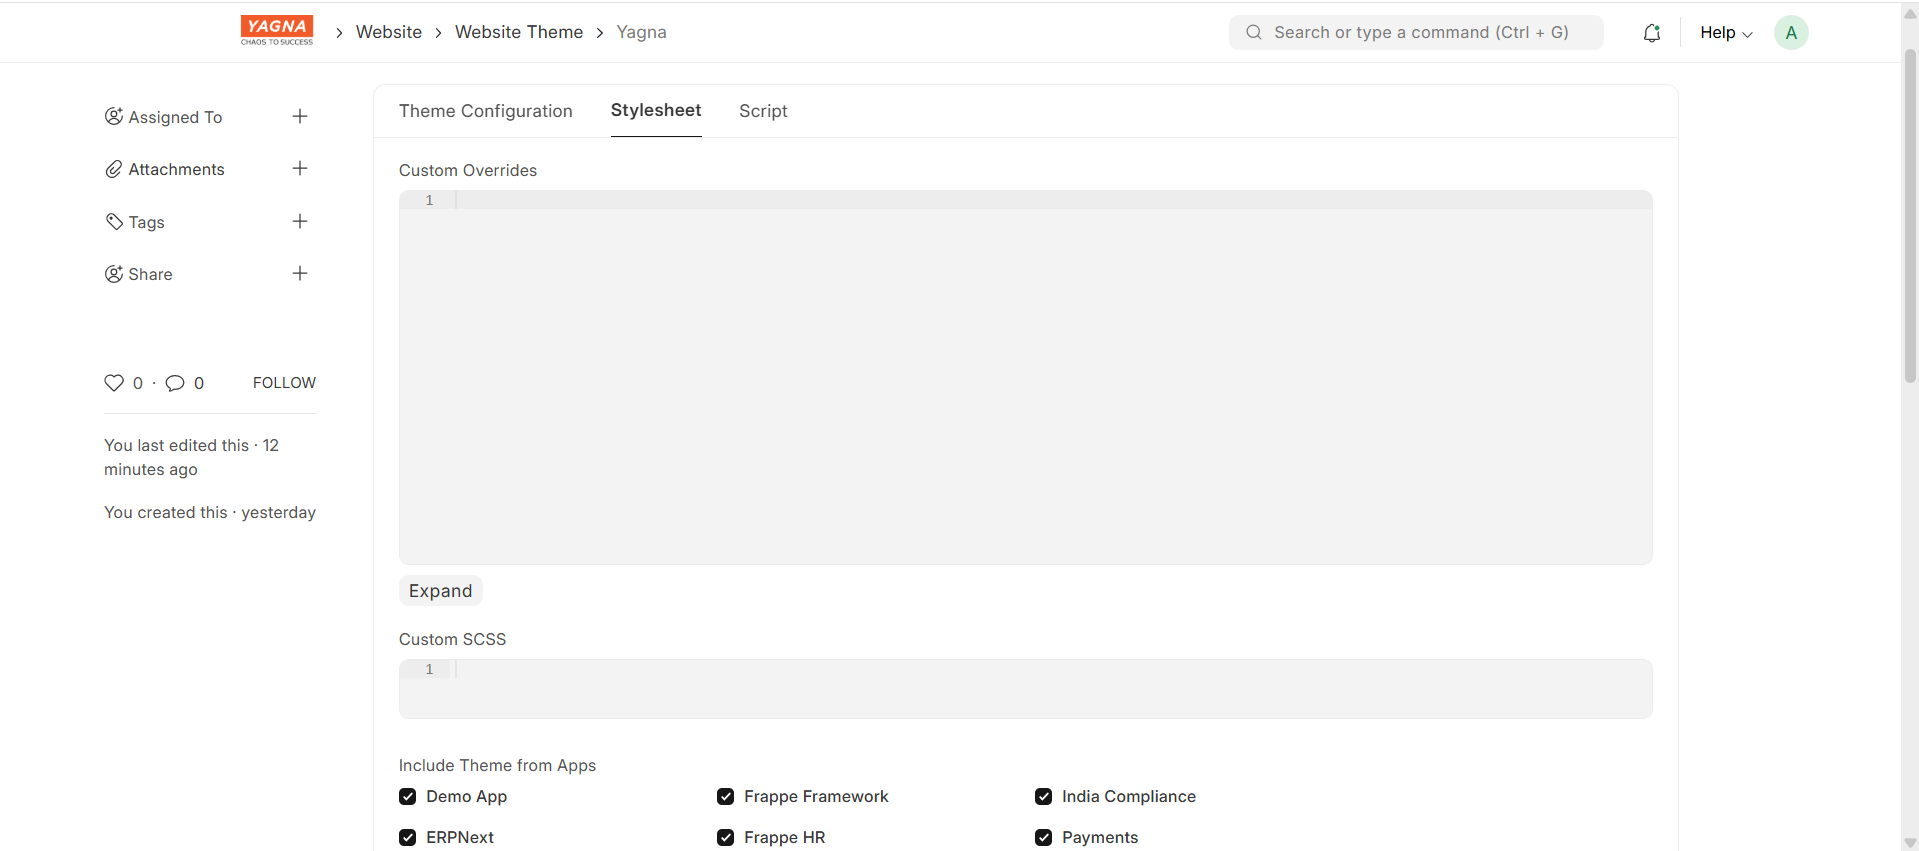Add a tag with the plus icon

click(x=300, y=222)
